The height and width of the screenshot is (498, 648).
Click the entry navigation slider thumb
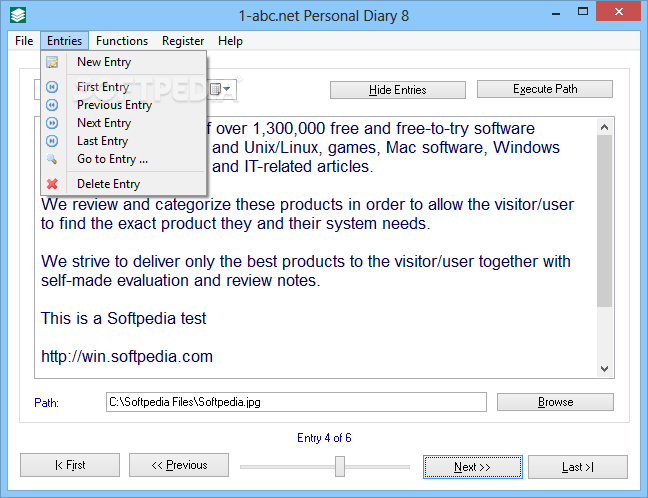pyautogui.click(x=340, y=466)
